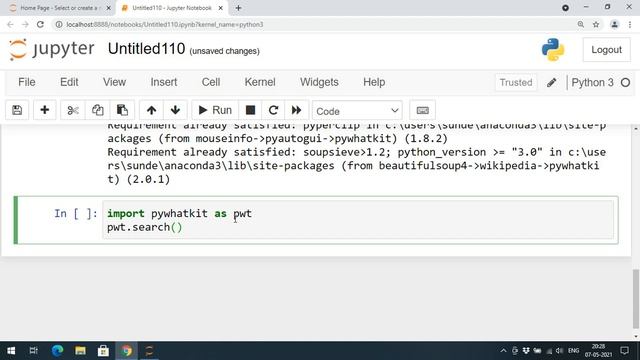Open the Help menu

point(374,82)
